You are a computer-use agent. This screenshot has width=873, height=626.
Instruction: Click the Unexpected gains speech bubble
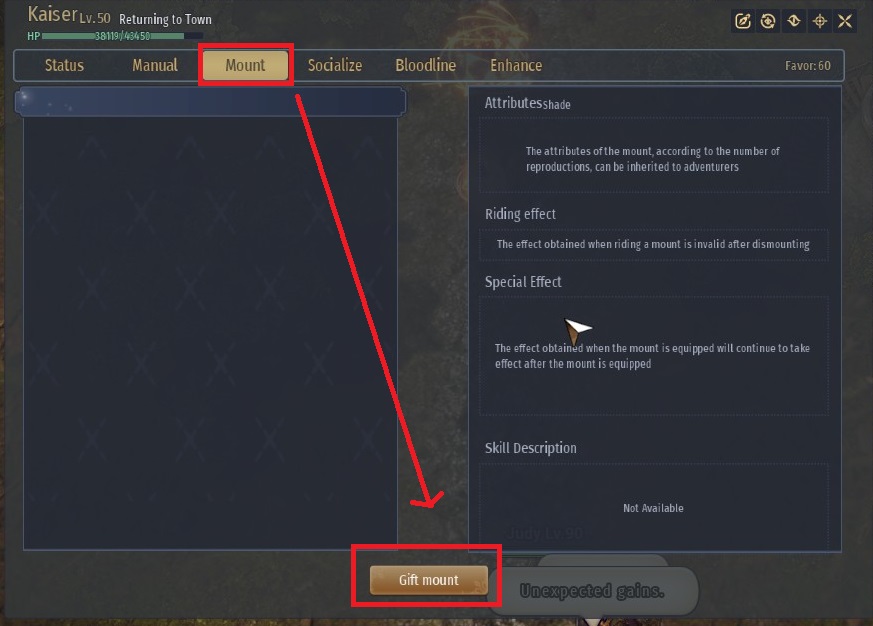point(592,590)
